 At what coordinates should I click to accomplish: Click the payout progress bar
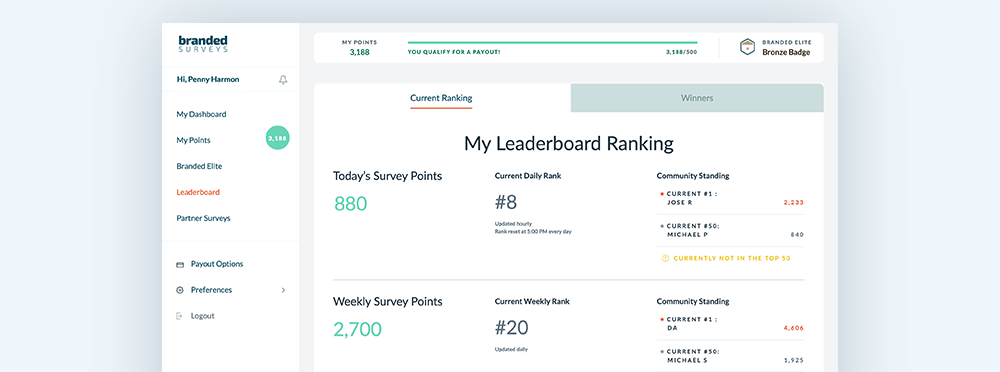pos(552,43)
